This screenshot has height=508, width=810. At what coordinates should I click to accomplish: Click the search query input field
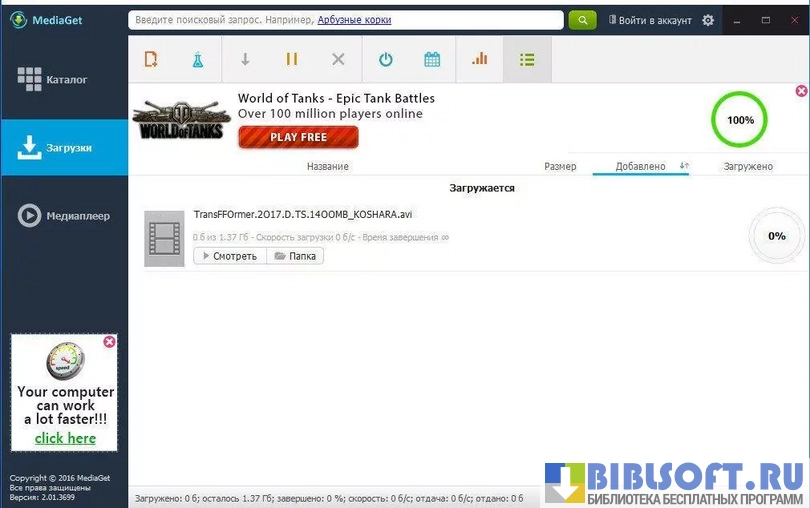click(345, 20)
